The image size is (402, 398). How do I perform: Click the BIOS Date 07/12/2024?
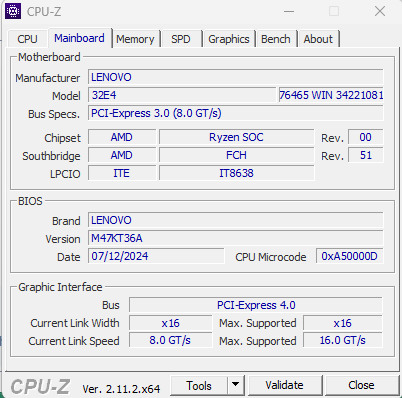click(156, 256)
